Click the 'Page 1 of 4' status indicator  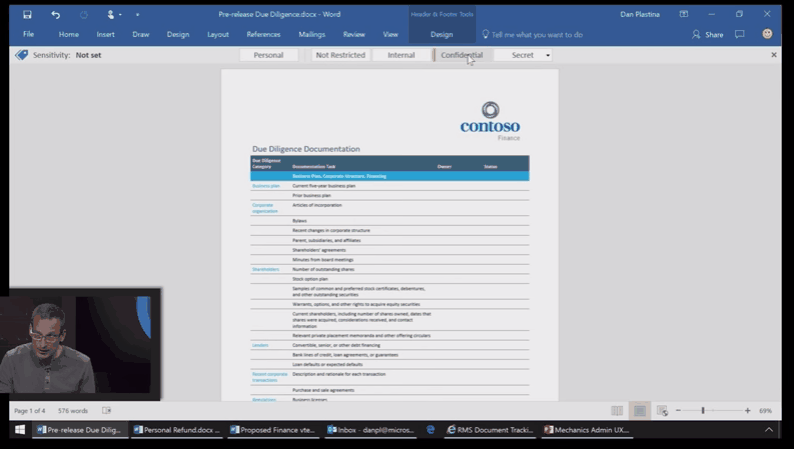(x=29, y=411)
